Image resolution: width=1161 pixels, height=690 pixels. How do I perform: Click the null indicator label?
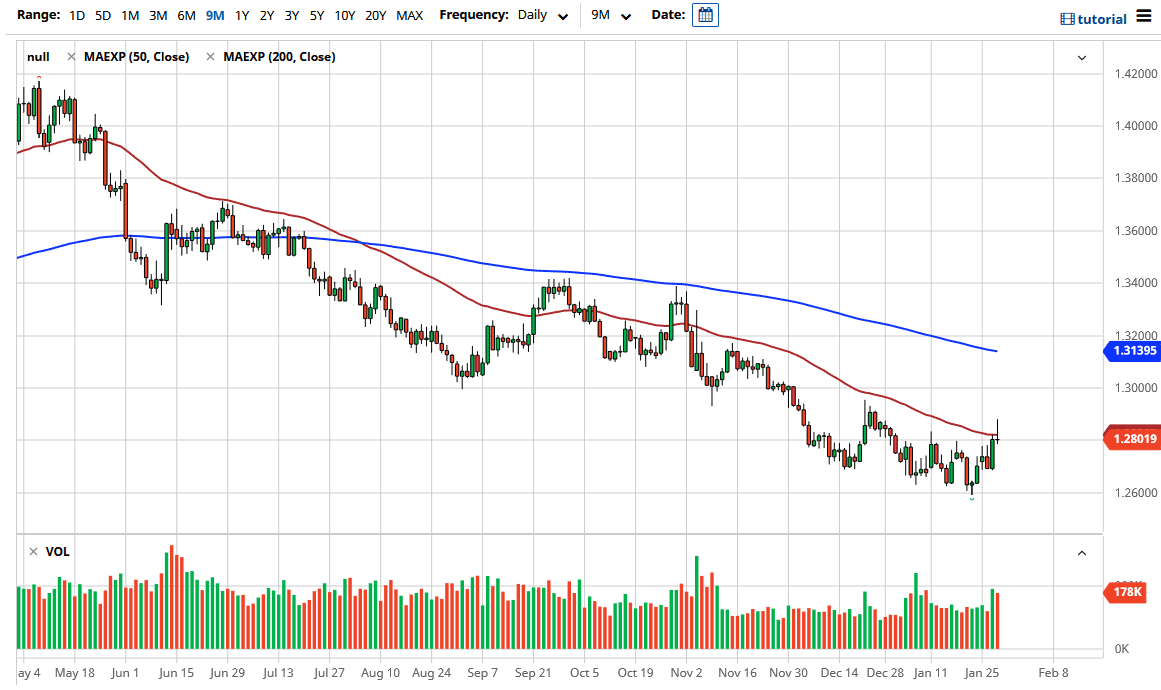click(37, 57)
